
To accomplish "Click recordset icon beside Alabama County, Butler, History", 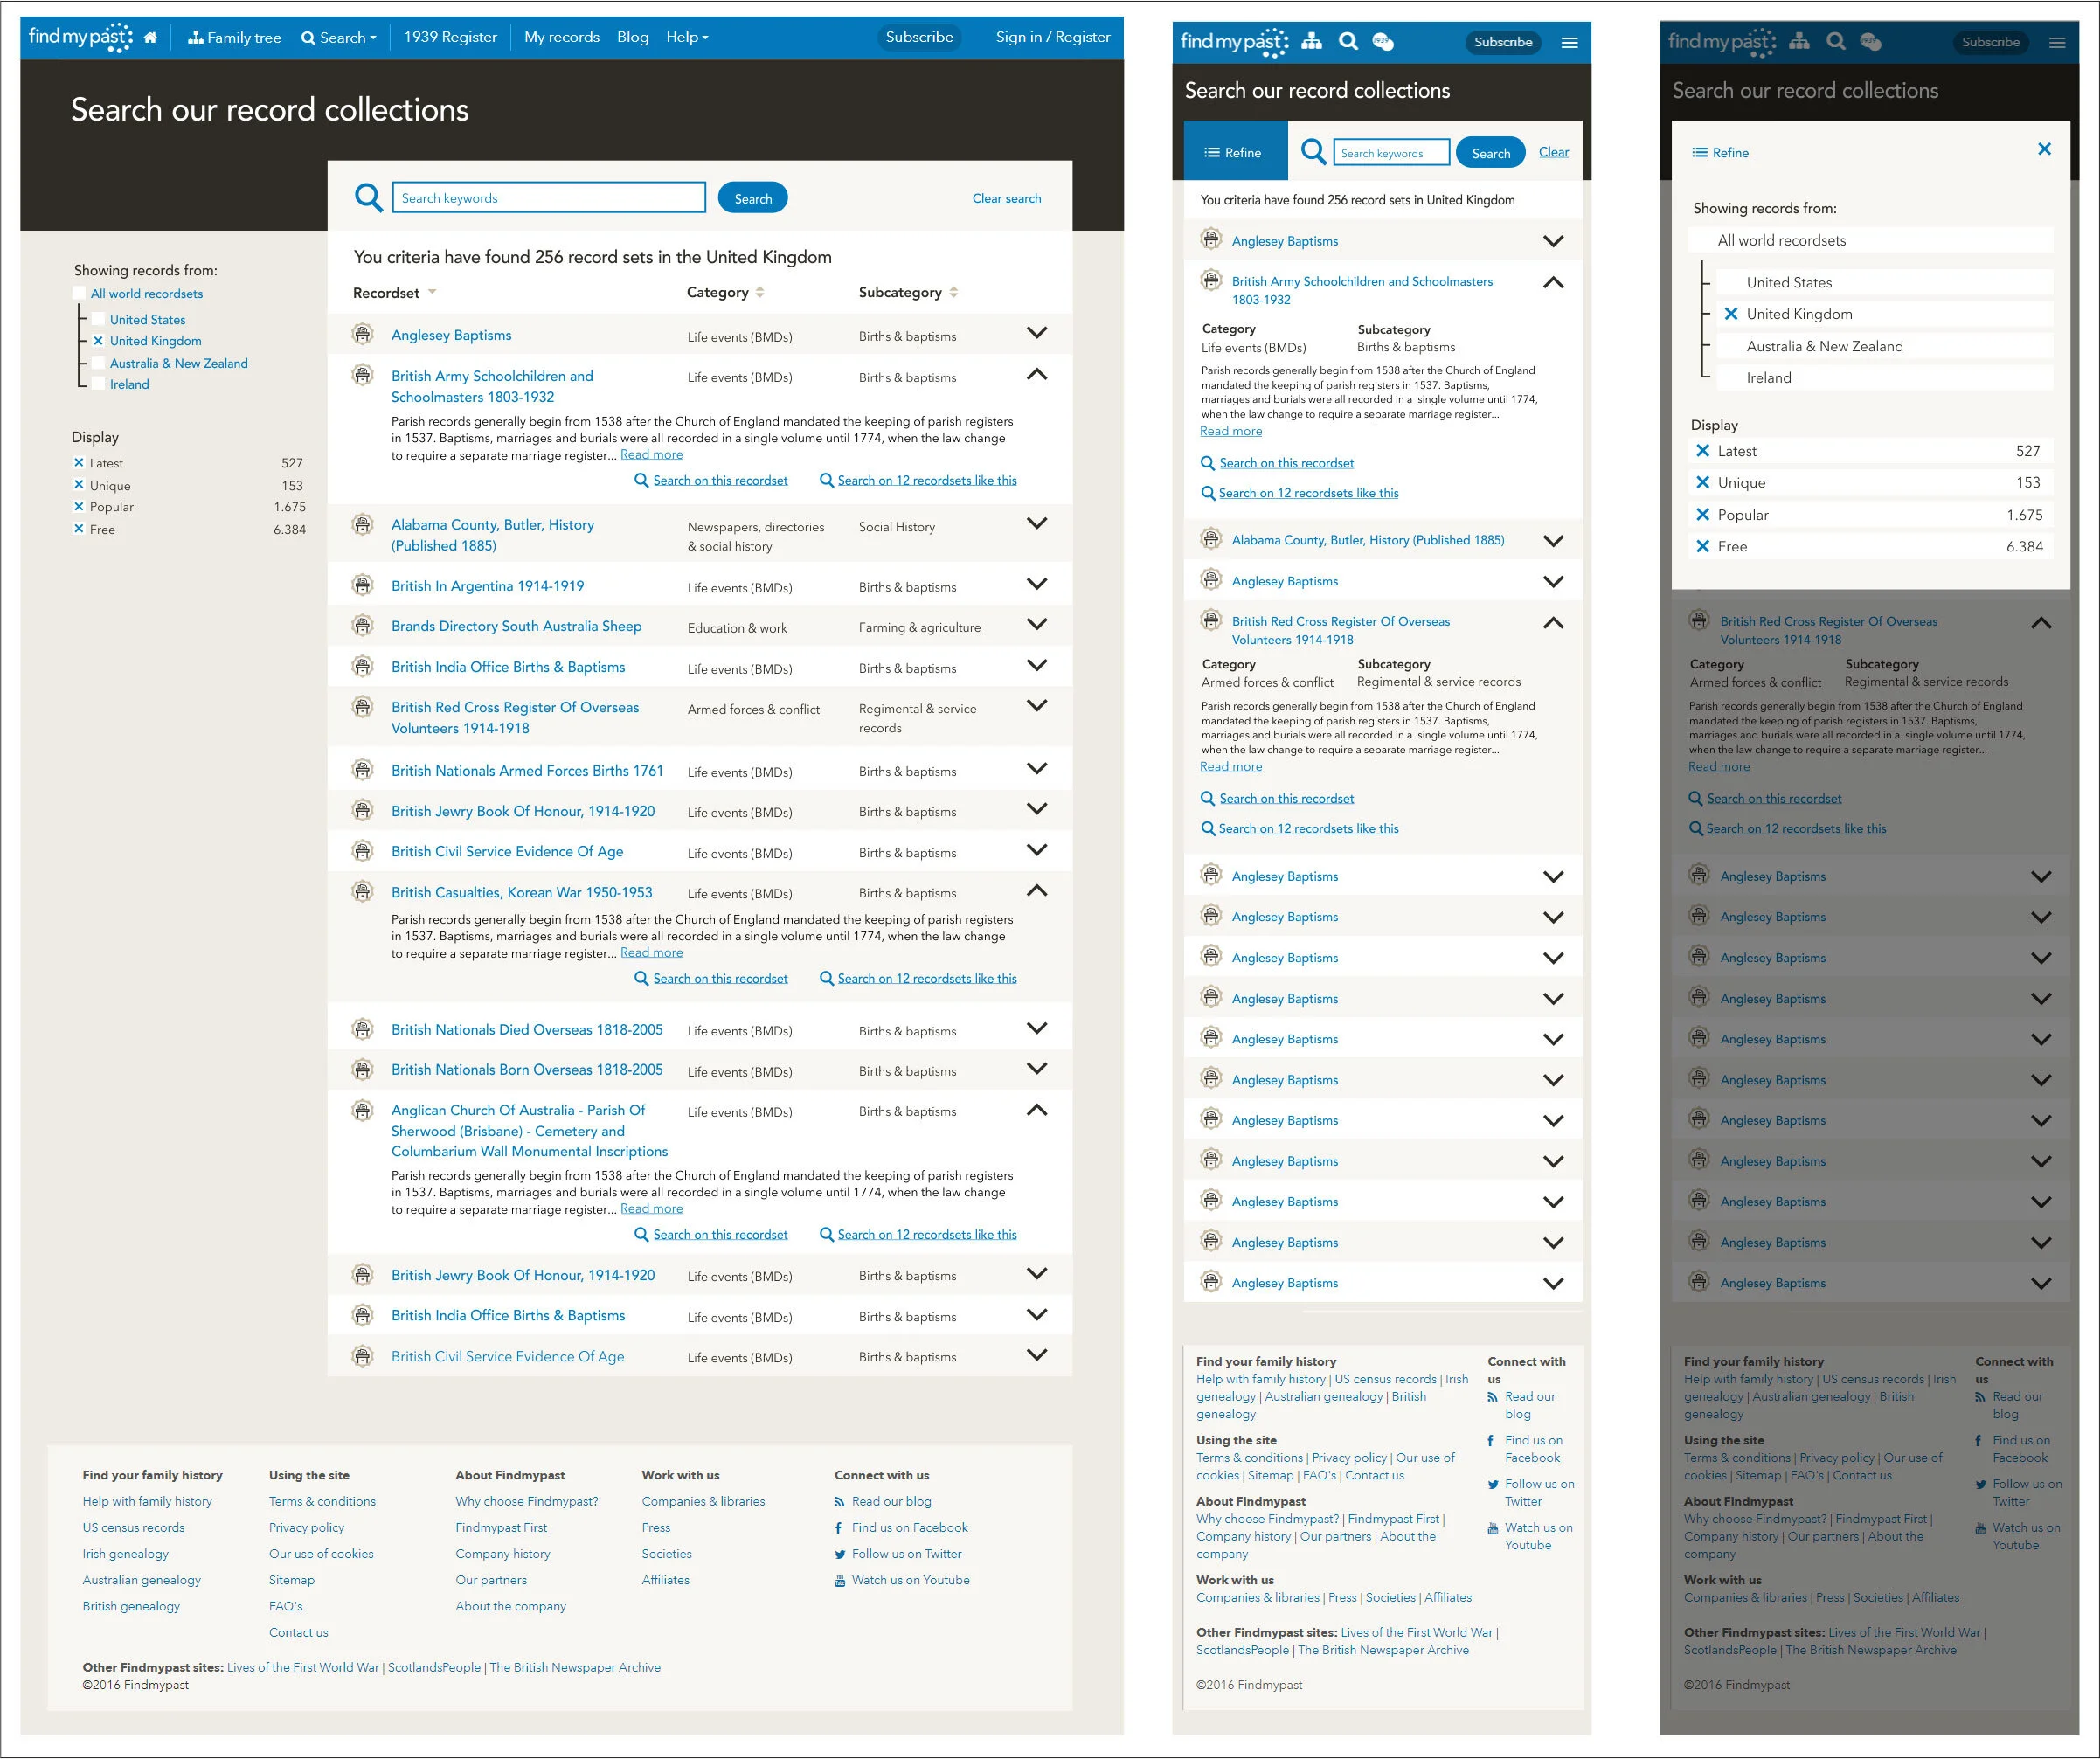I will [x=363, y=524].
